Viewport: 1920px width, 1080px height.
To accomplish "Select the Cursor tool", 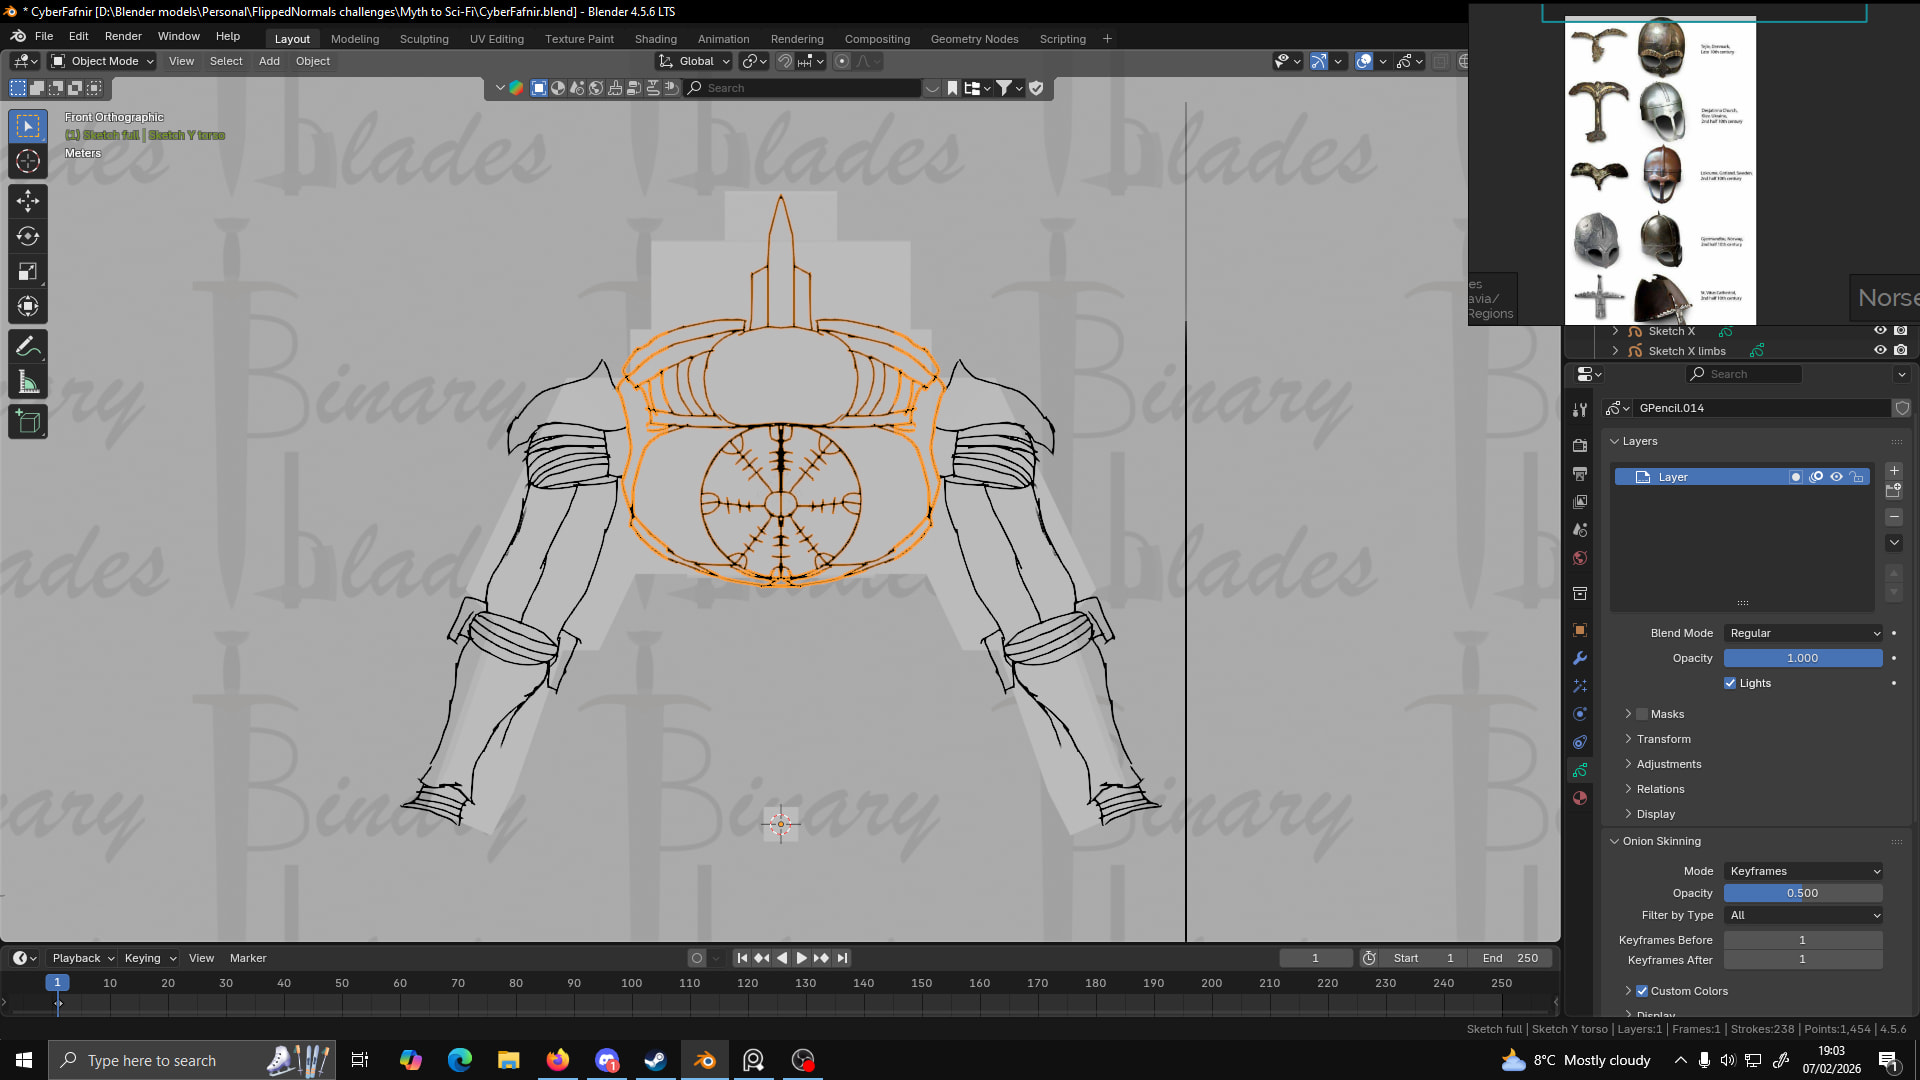I will pyautogui.click(x=28, y=161).
